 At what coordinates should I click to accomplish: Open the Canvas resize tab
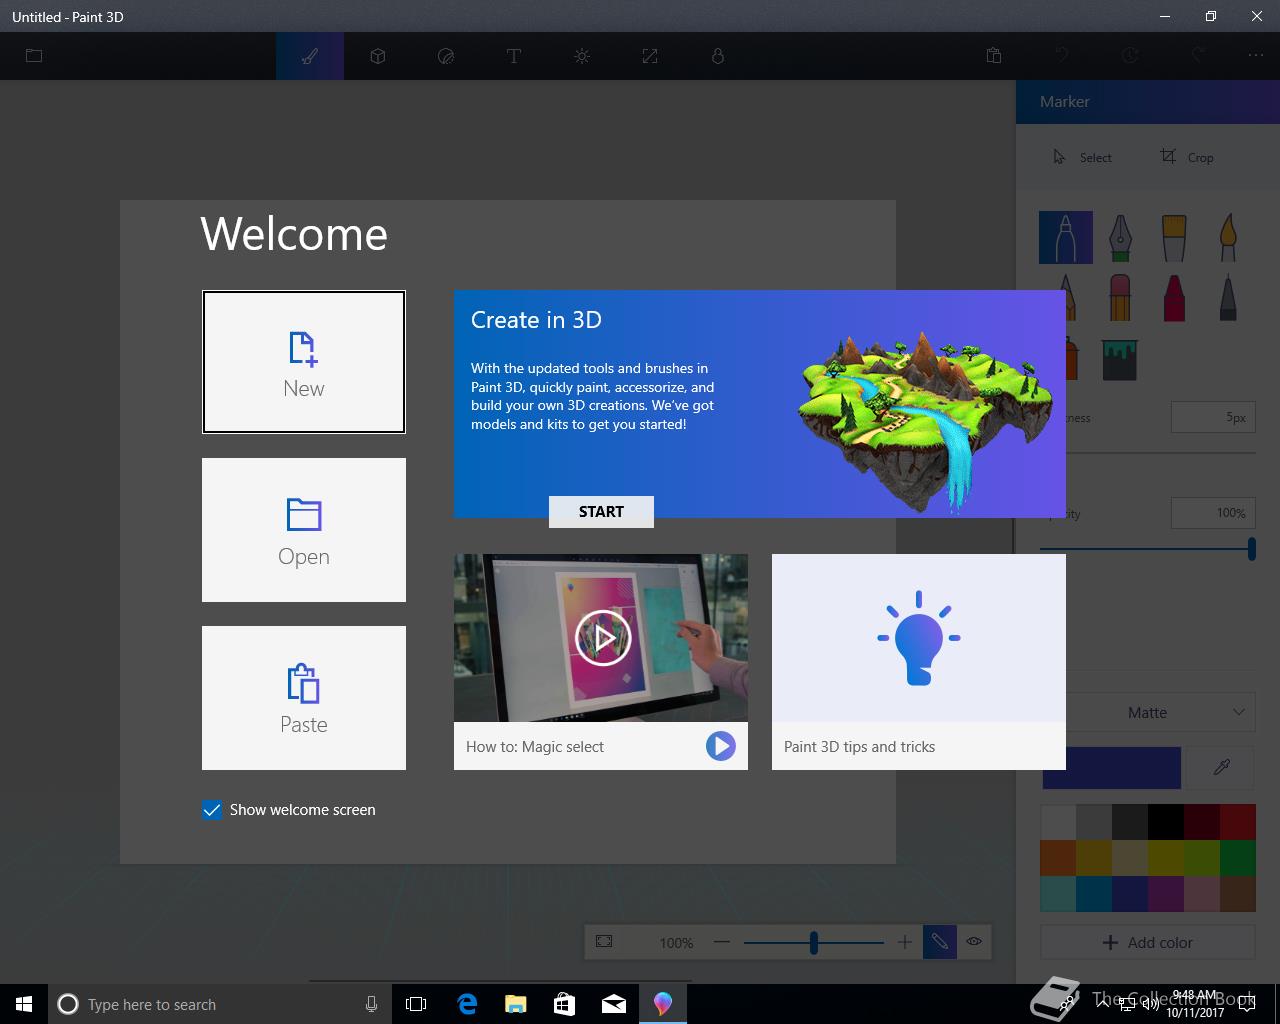650,56
